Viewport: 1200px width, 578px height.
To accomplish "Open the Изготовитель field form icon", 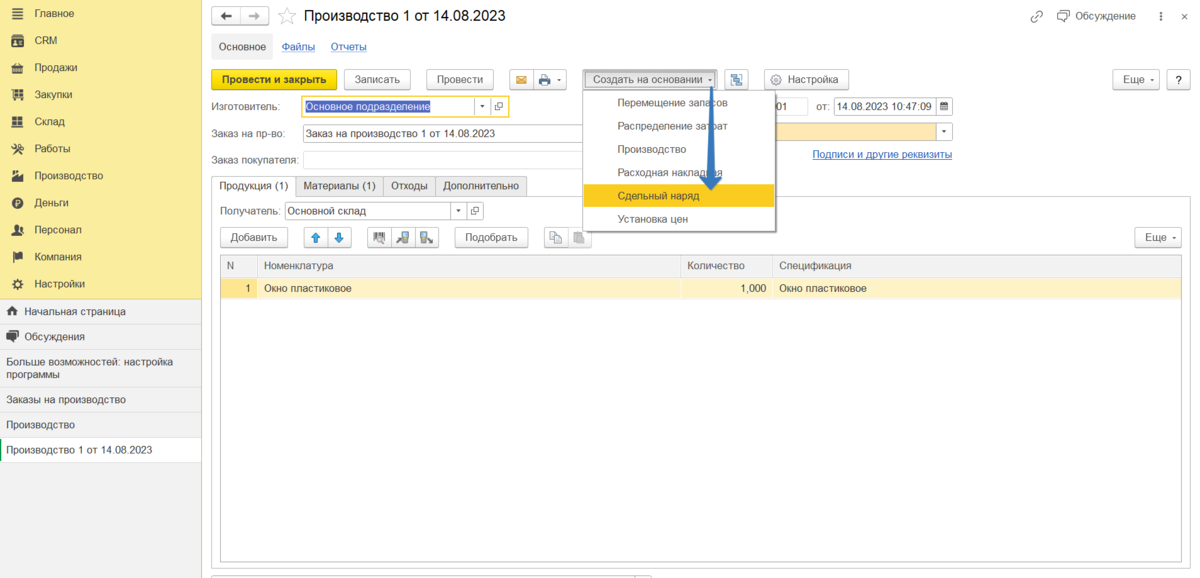I will (x=500, y=106).
